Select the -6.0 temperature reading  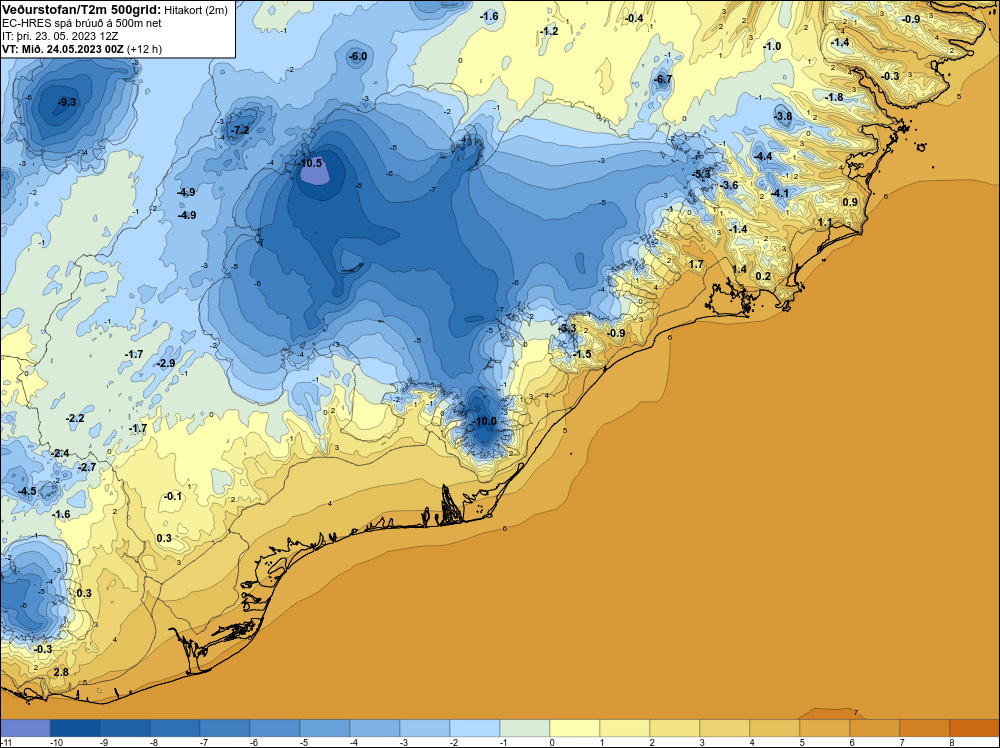(x=358, y=57)
